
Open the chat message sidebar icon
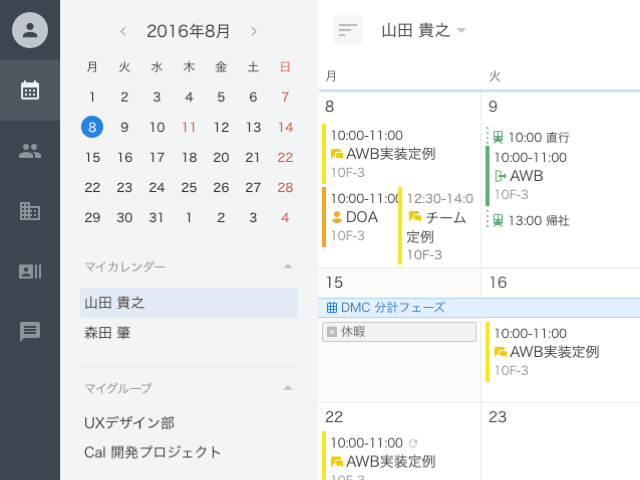[30, 332]
